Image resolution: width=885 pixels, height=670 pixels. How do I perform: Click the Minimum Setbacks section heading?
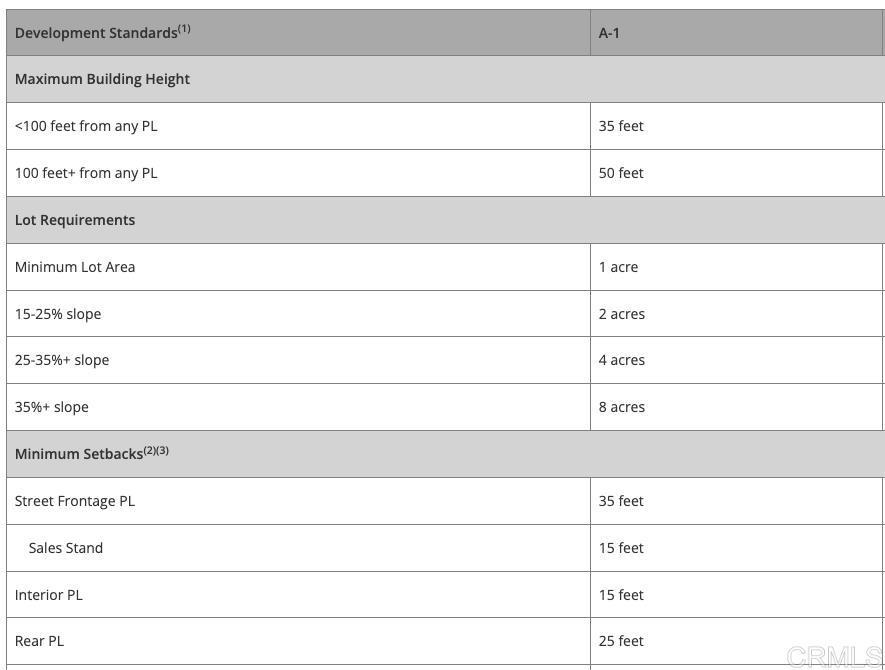79,454
